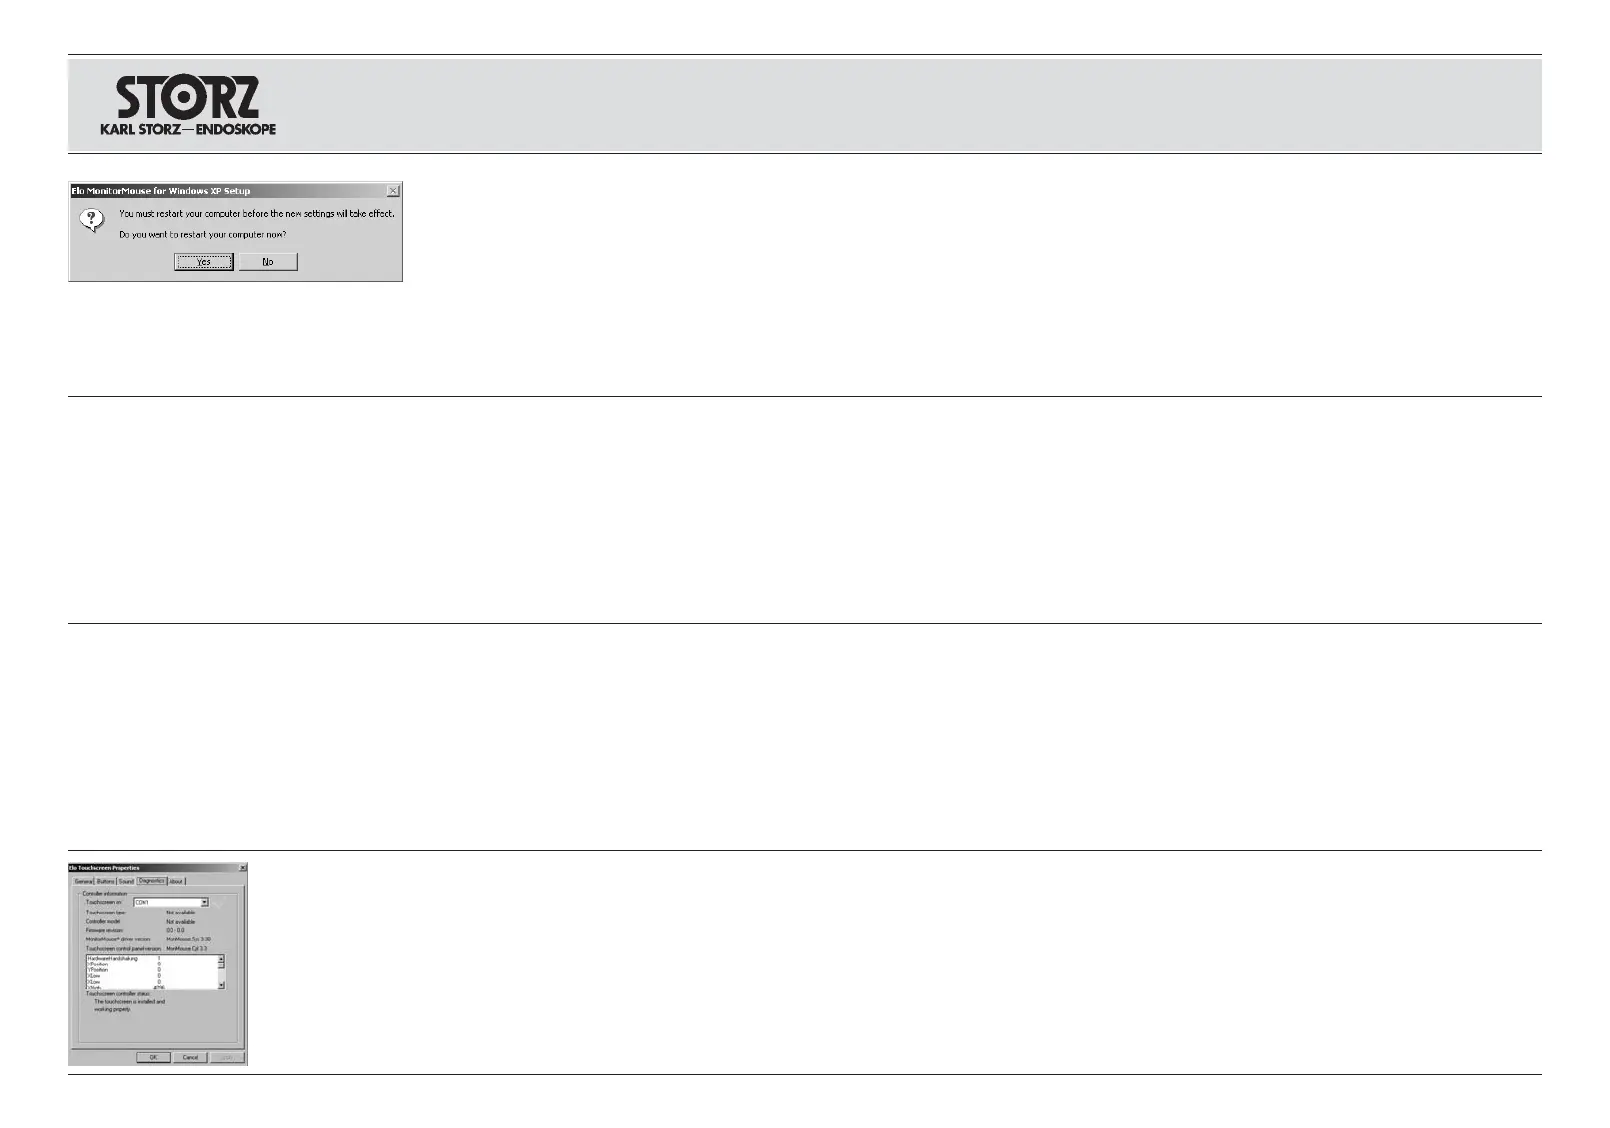Viewport: 1610px width, 1128px height.
Task: Click No in the restart prompt
Action: tap(268, 262)
